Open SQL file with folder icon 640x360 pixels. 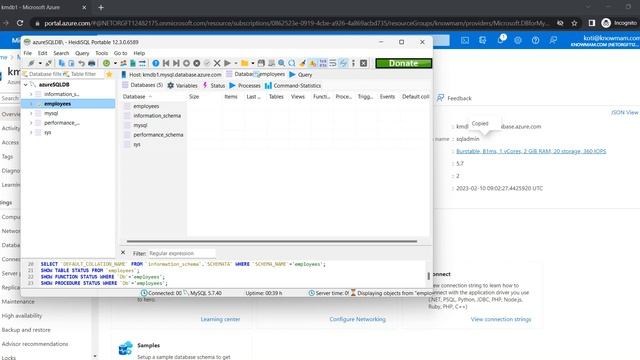pyautogui.click(x=244, y=63)
